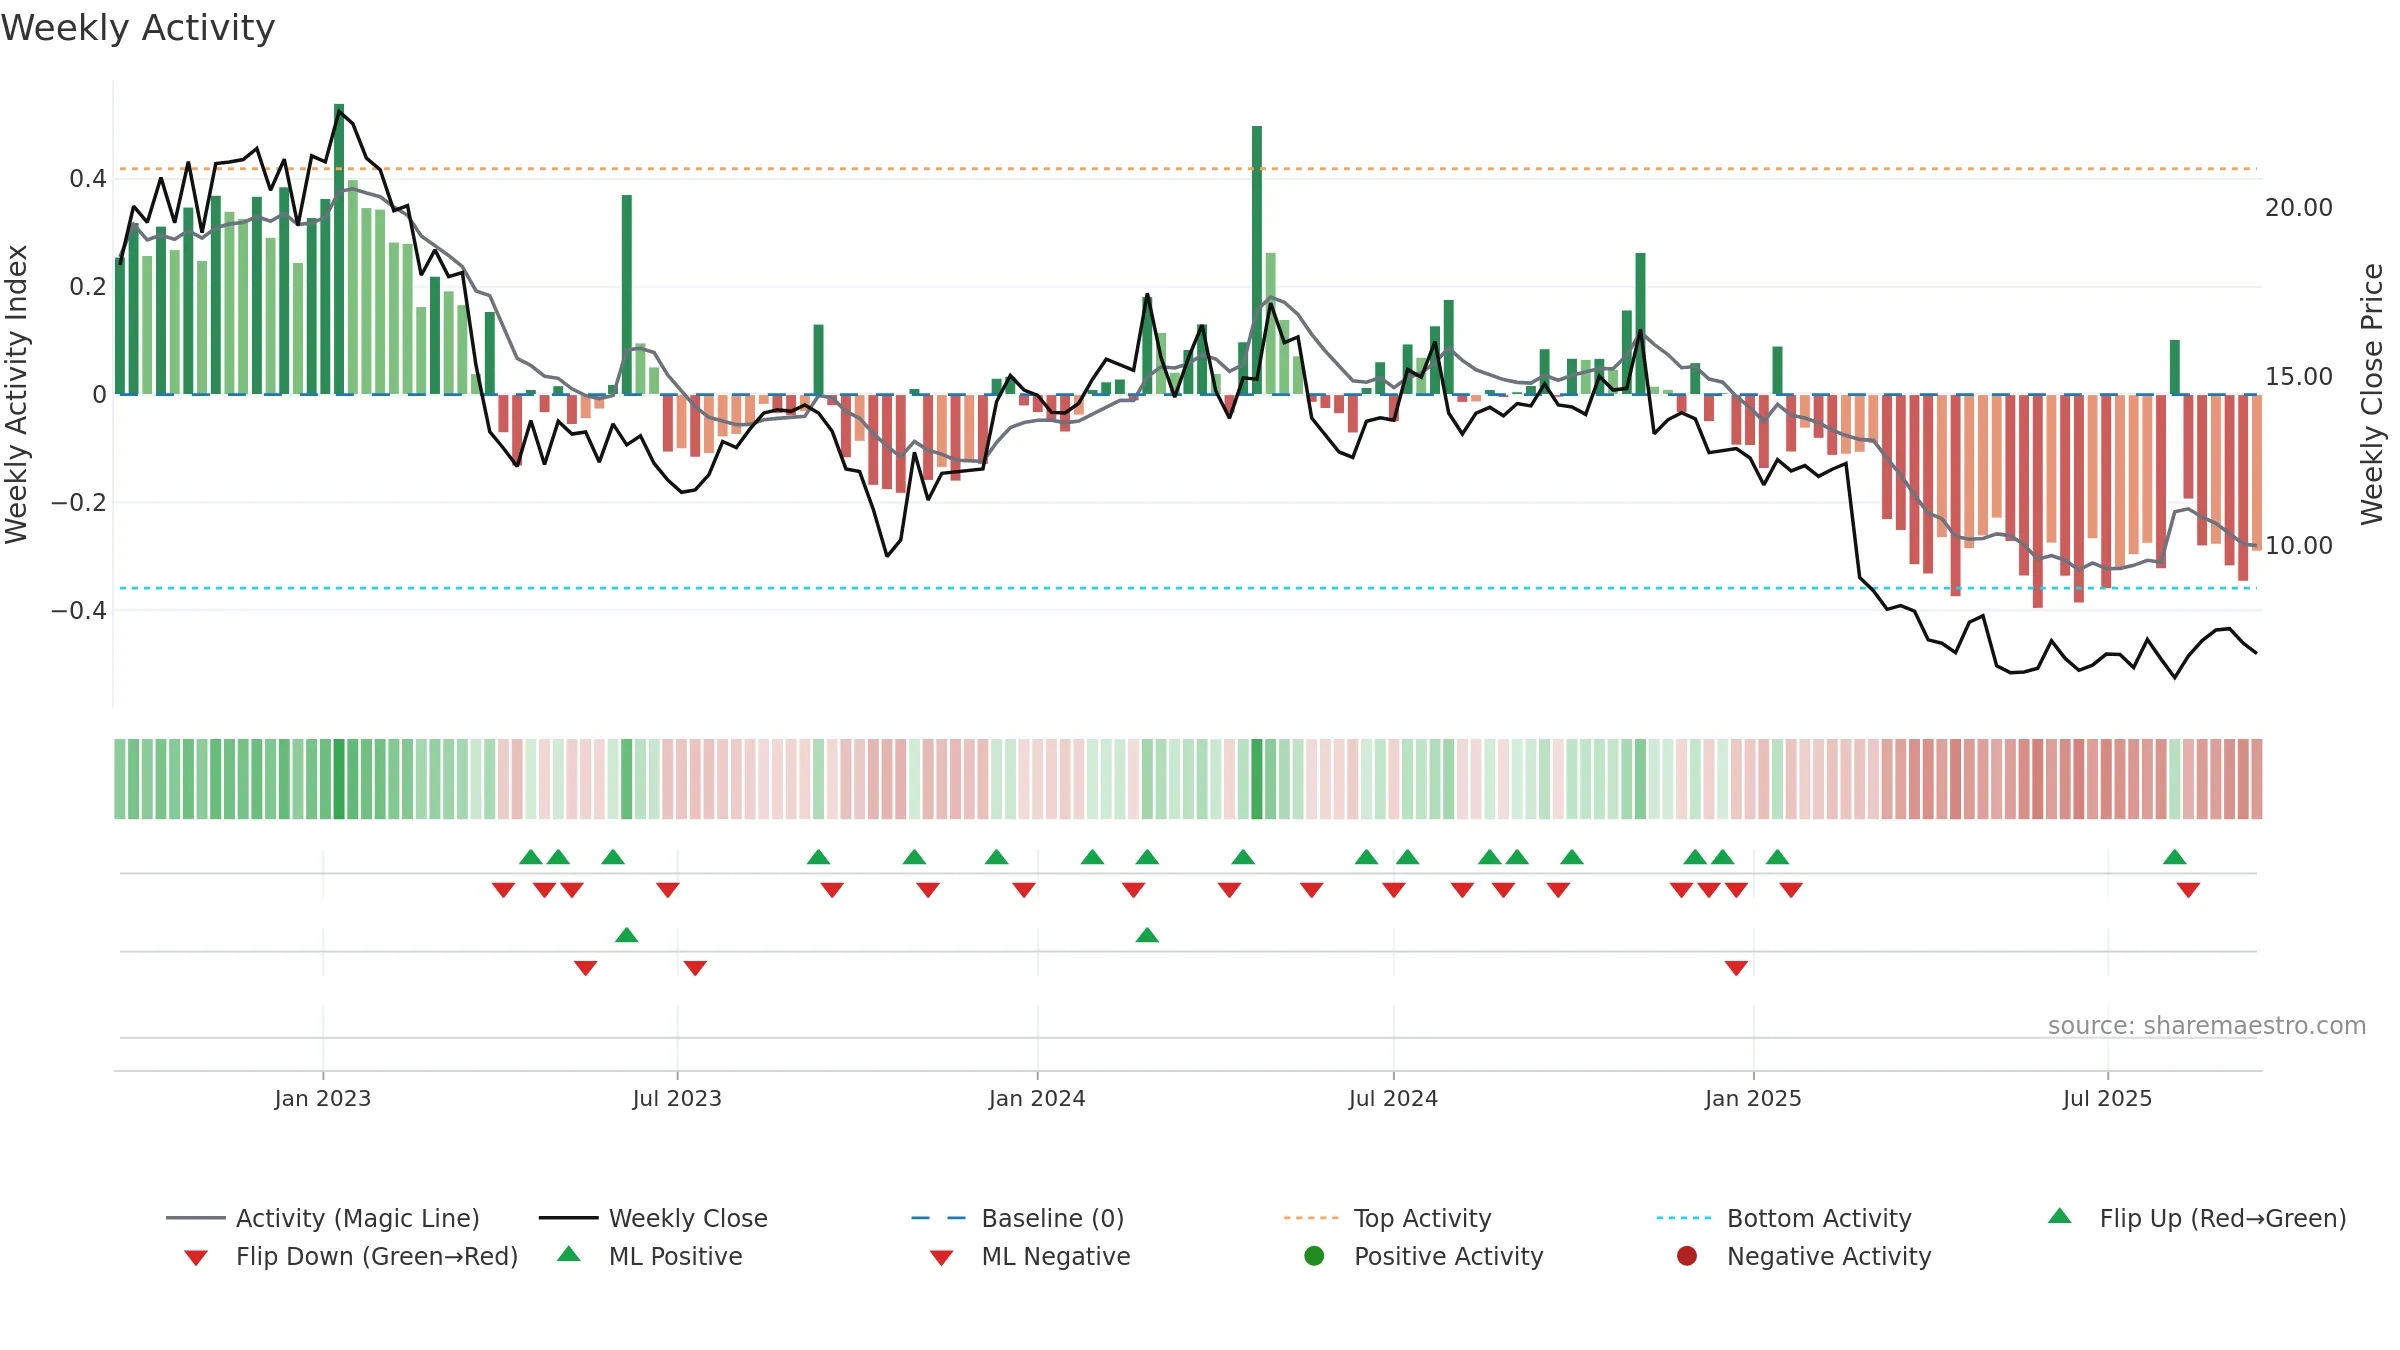This screenshot has height=1350, width=2400.
Task: Click the green bar after Jul 2025
Action: 2175,367
